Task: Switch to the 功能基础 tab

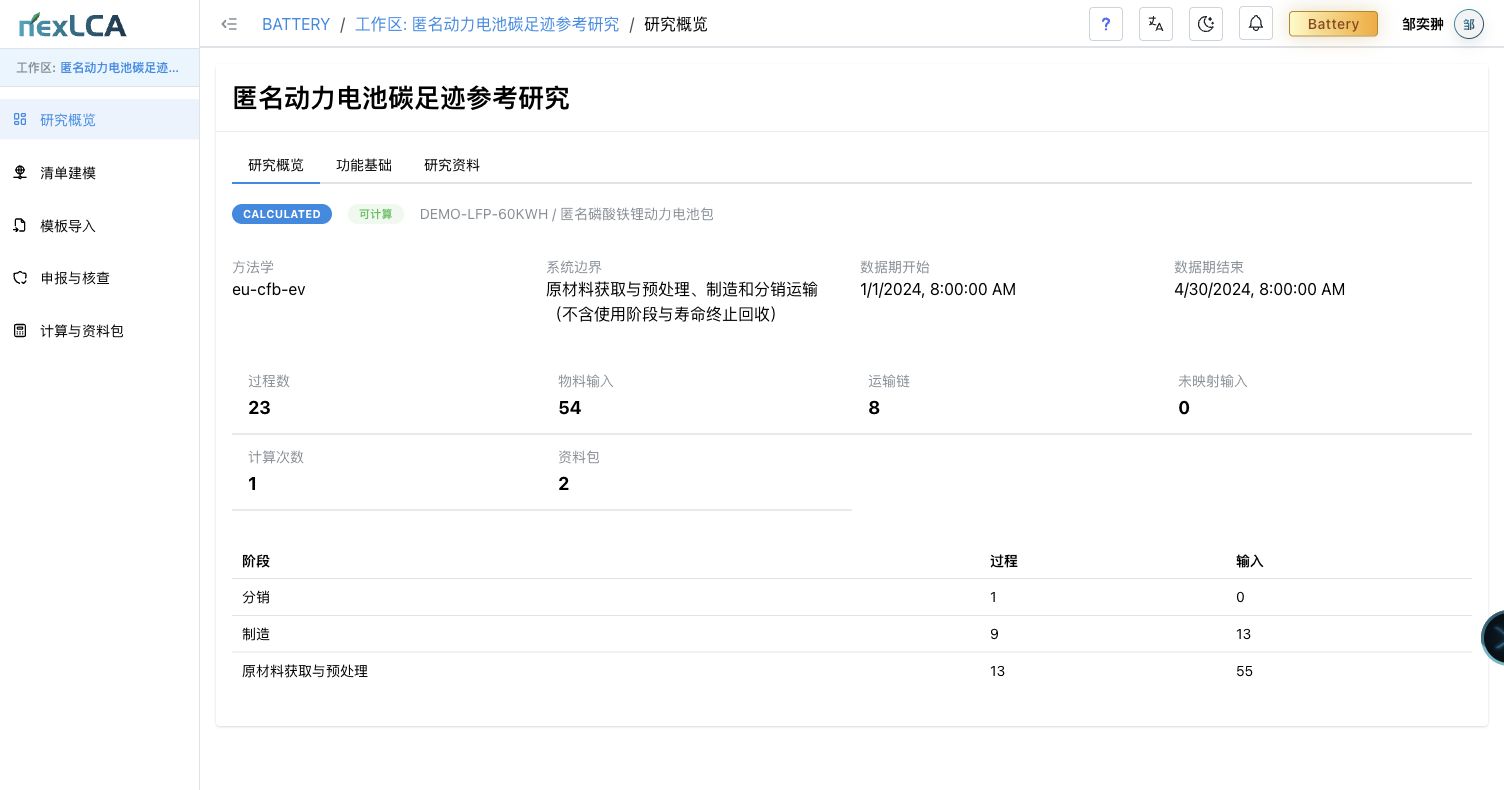Action: pyautogui.click(x=364, y=165)
